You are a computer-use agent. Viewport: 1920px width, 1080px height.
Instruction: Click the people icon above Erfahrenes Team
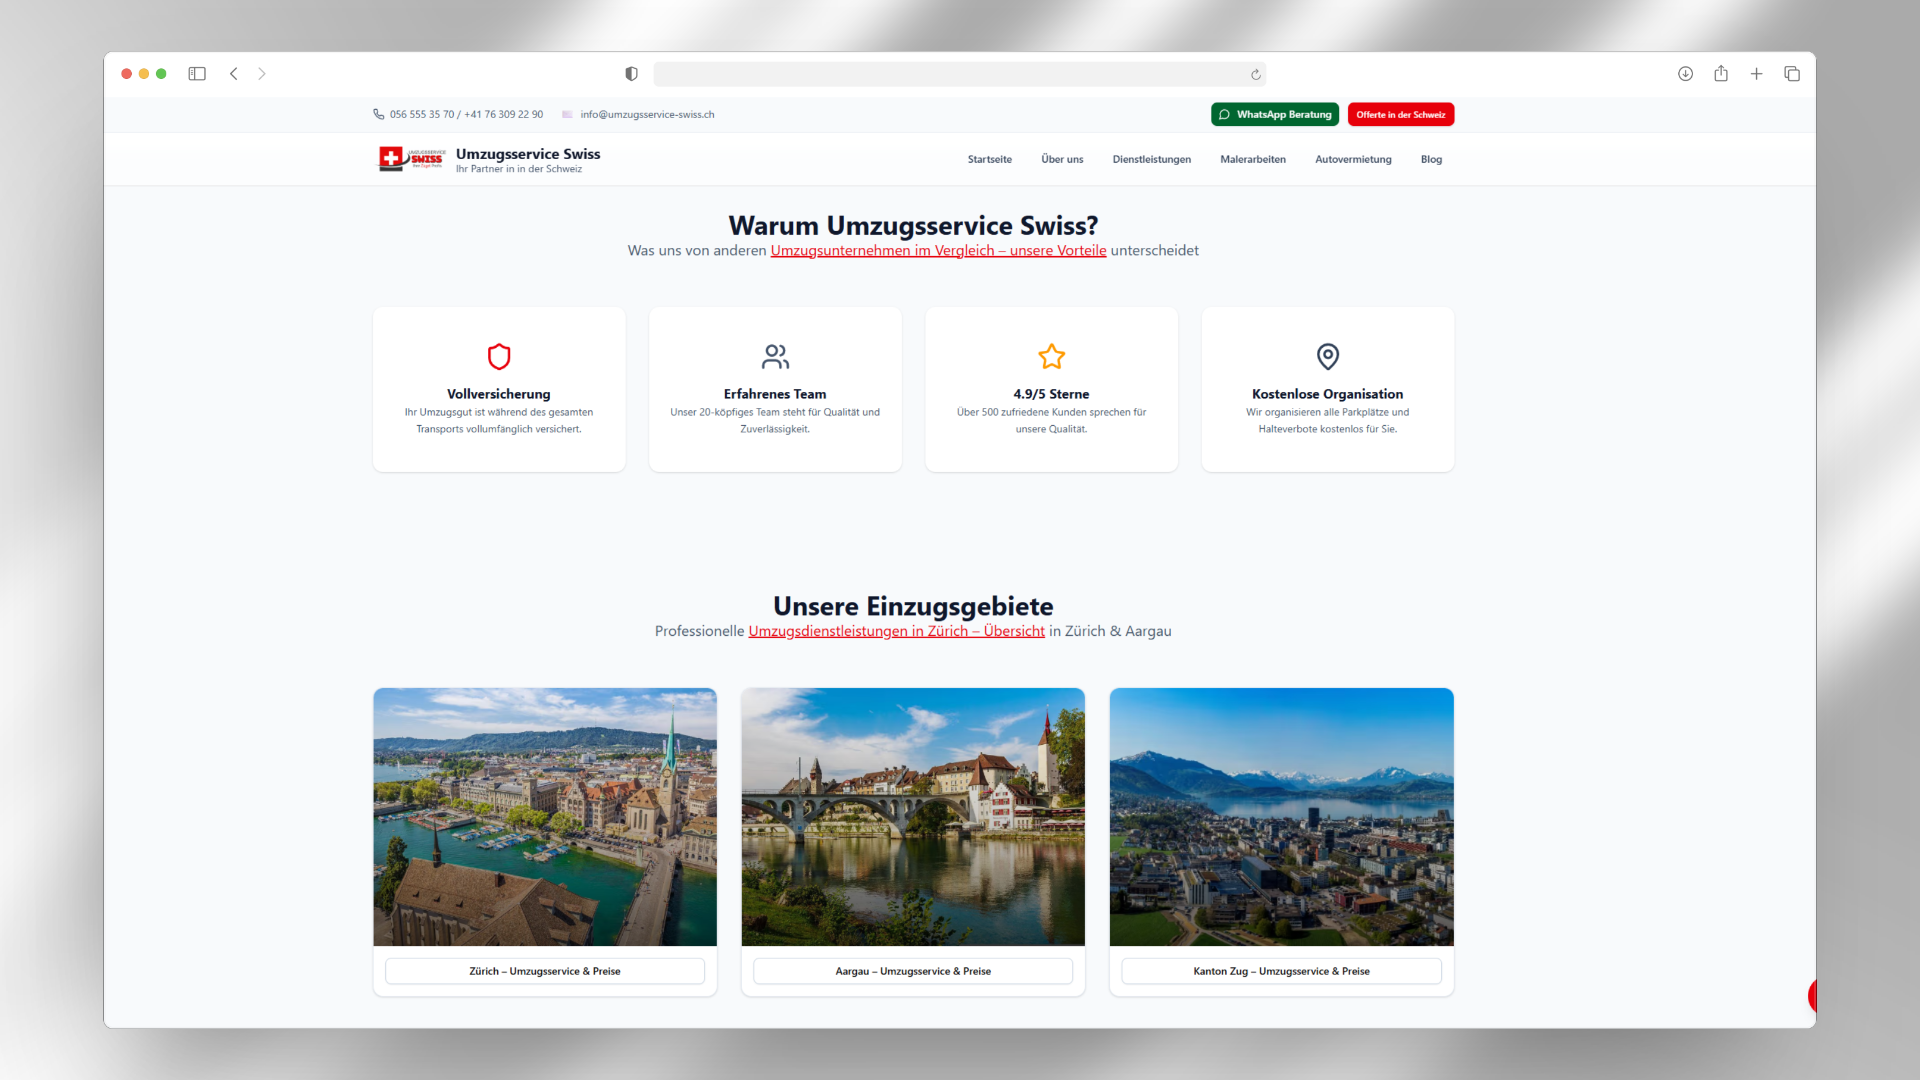coord(775,357)
